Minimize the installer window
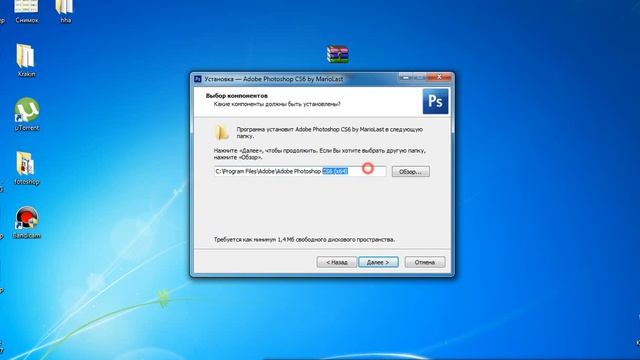The width and height of the screenshot is (640, 360). point(405,77)
